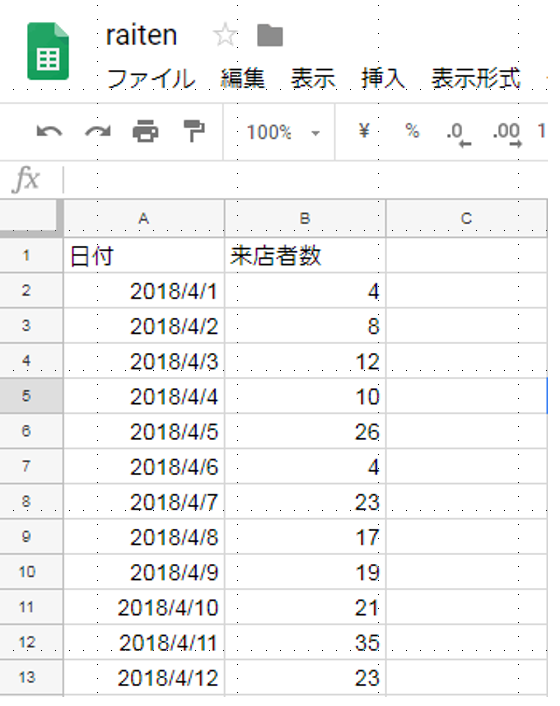The image size is (560, 706).
Task: Open the move to folder icon
Action: click(x=270, y=36)
